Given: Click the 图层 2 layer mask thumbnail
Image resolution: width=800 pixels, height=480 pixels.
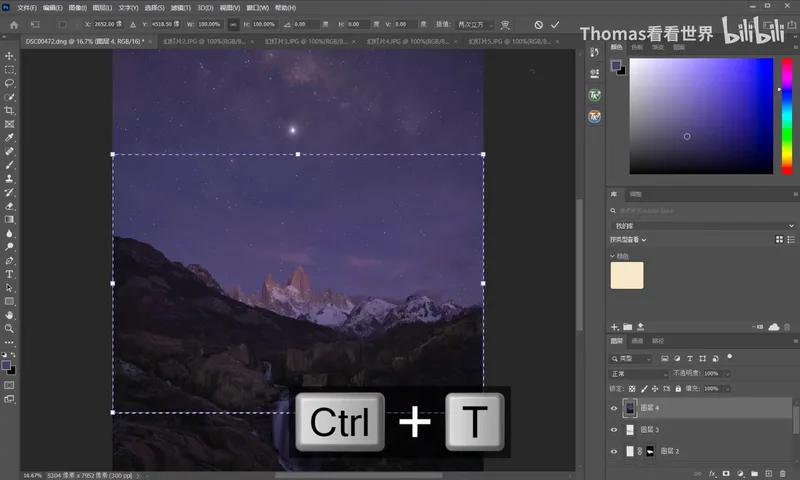Looking at the screenshot, I should (650, 451).
